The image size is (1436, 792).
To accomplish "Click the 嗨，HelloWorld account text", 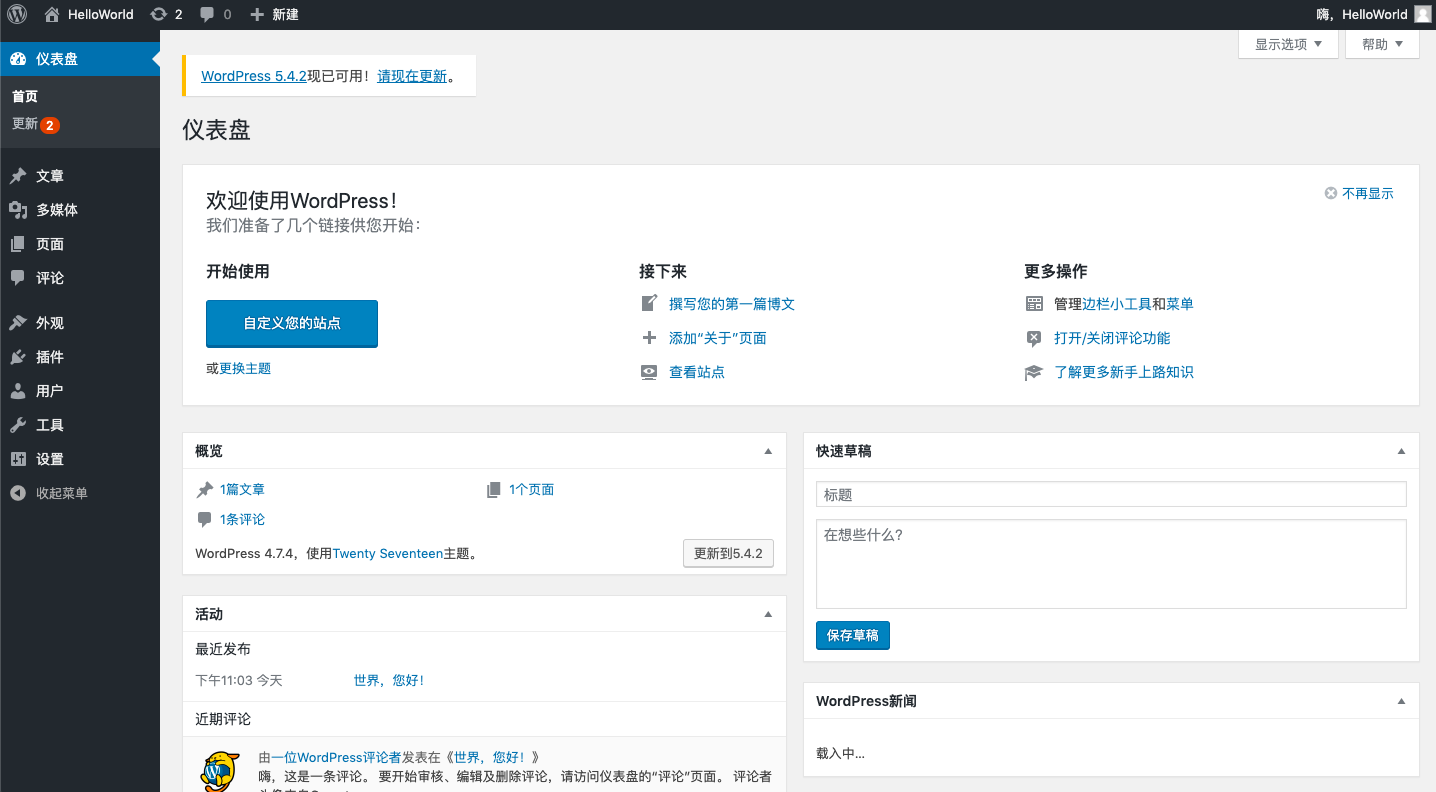I will [x=1362, y=14].
